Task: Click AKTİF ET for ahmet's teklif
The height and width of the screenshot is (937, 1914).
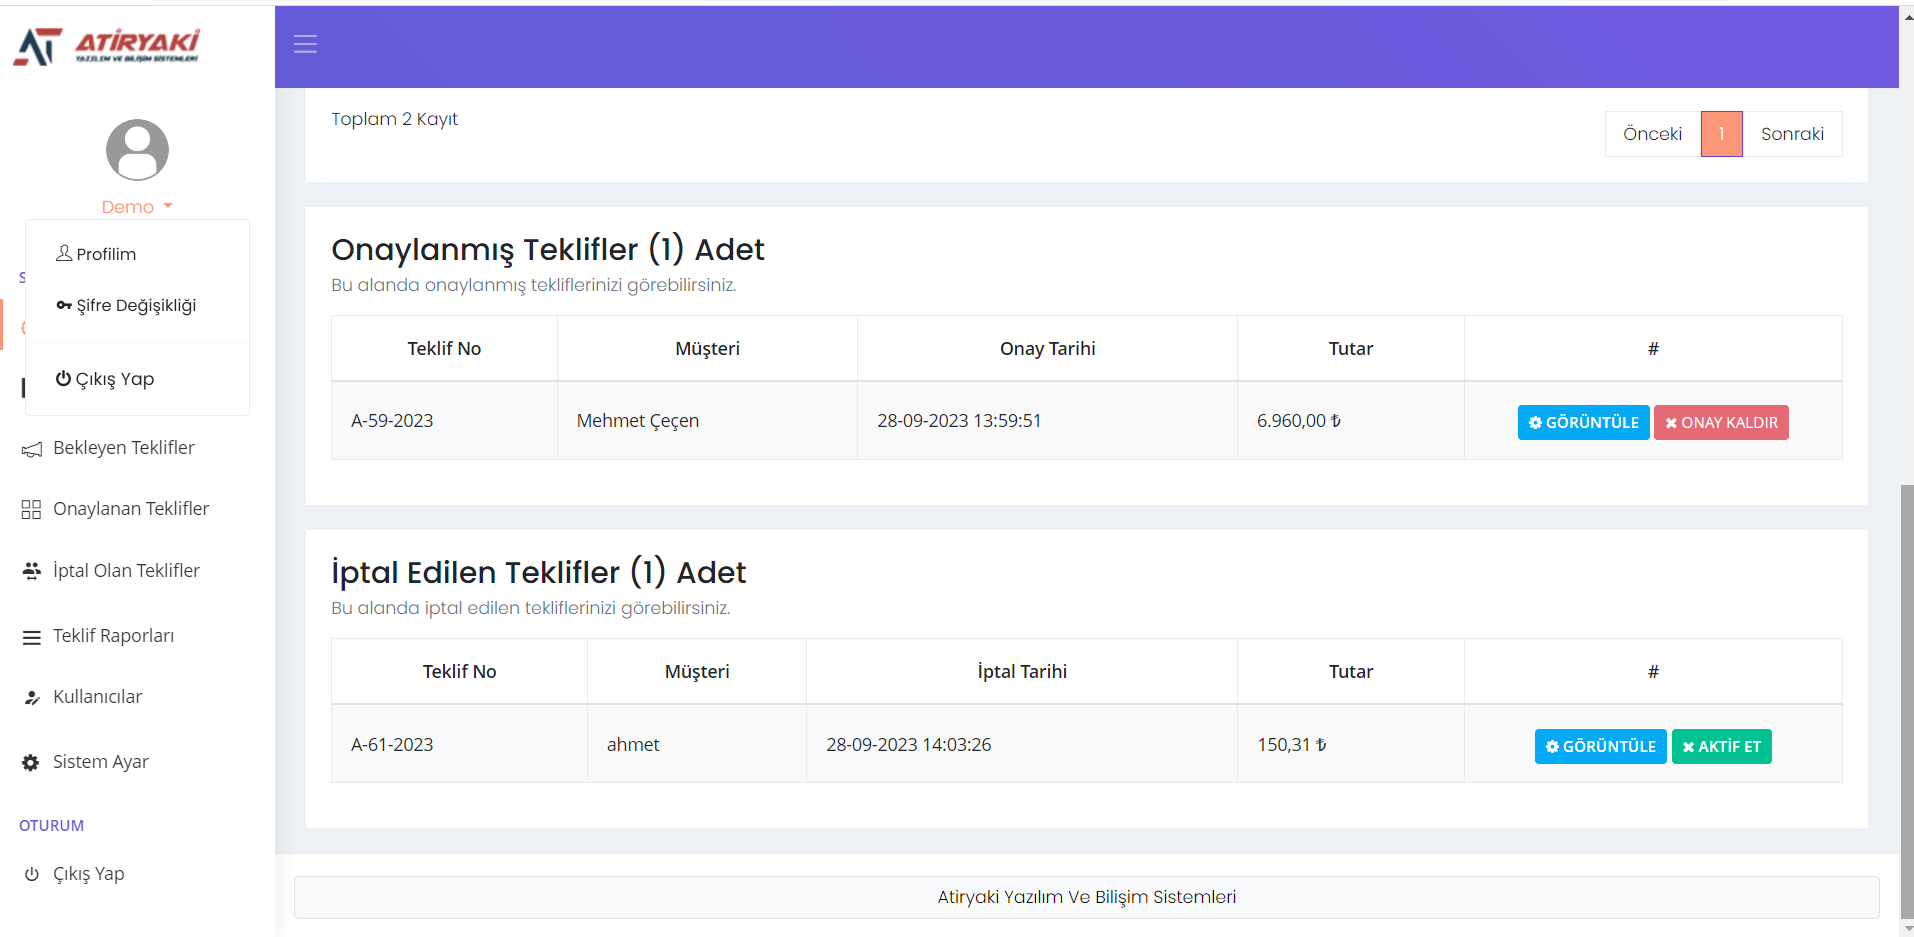Action: (1722, 747)
